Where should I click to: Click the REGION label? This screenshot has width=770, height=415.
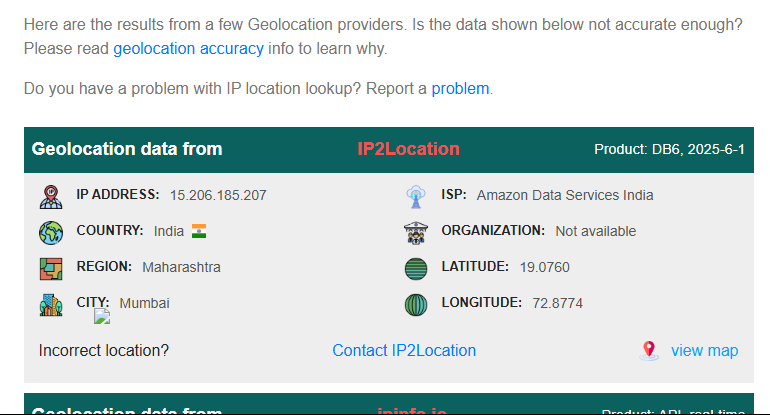click(x=104, y=266)
